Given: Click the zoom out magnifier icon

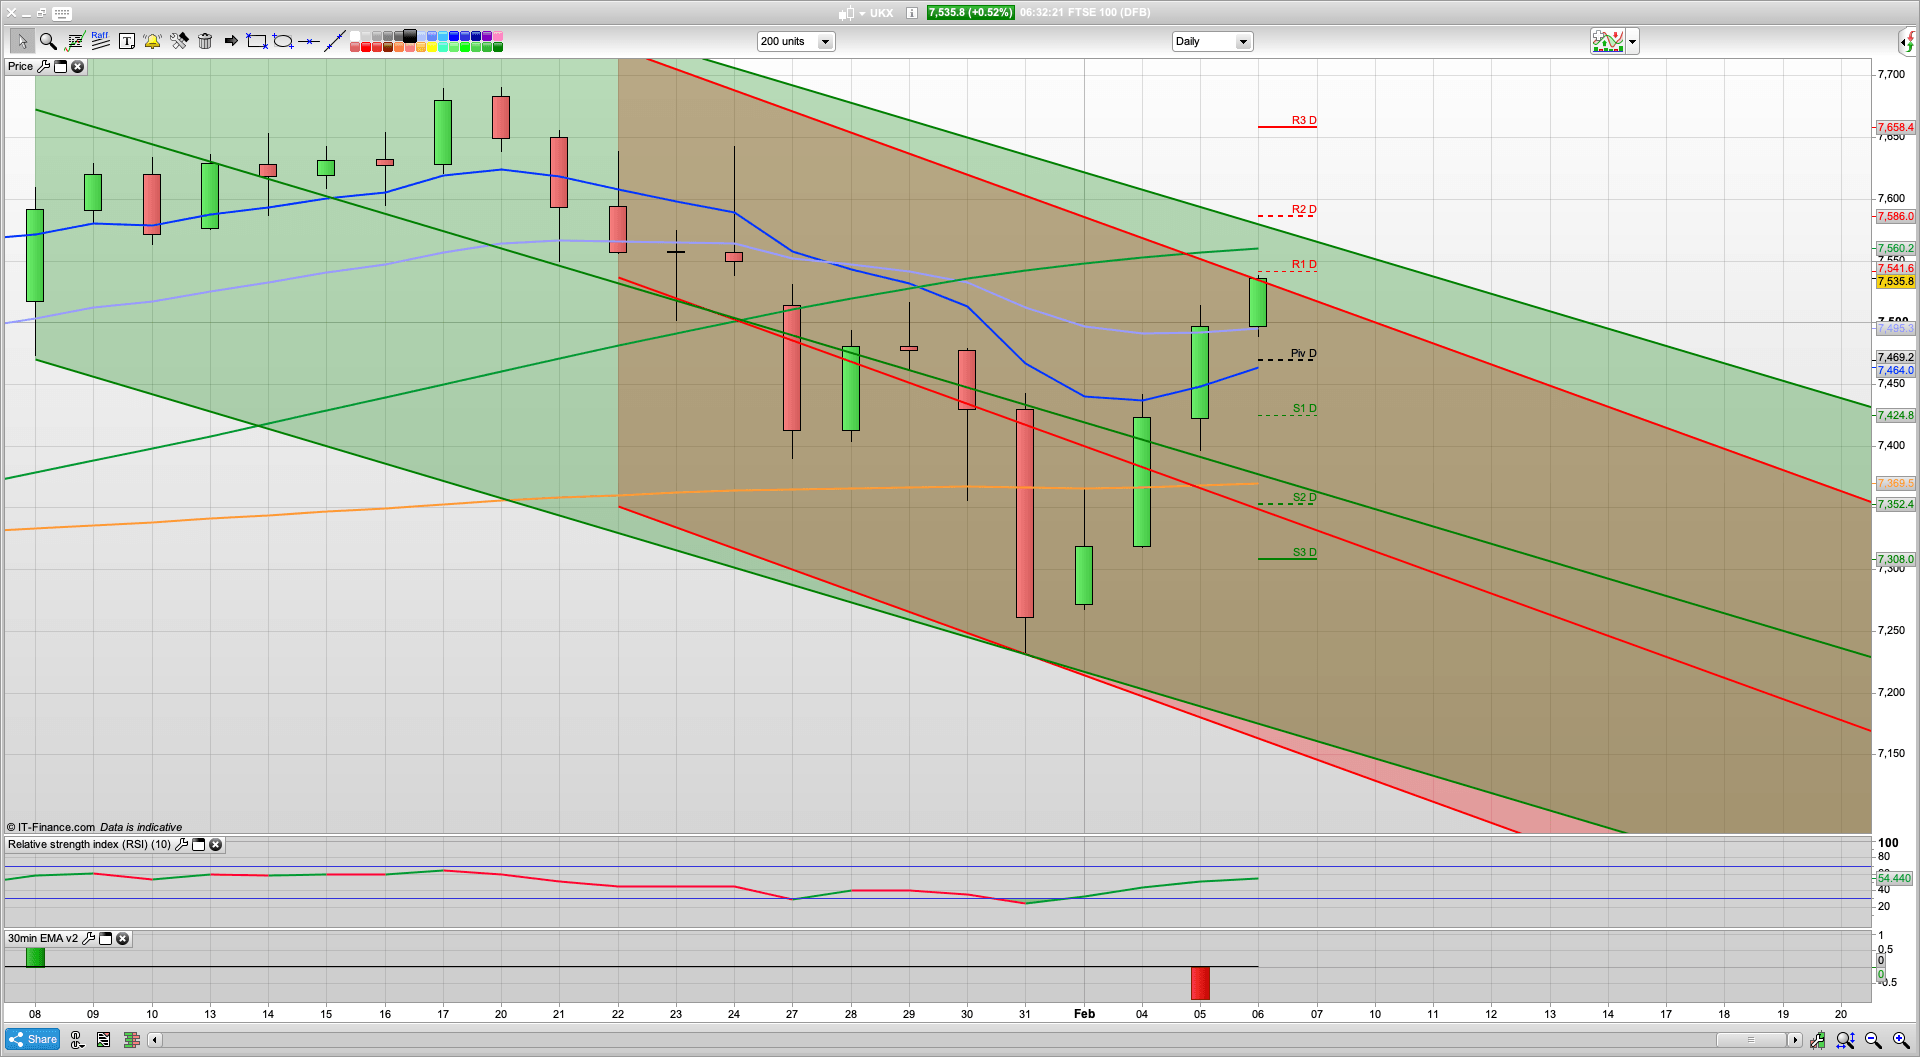Looking at the screenshot, I should pos(1873,1041).
